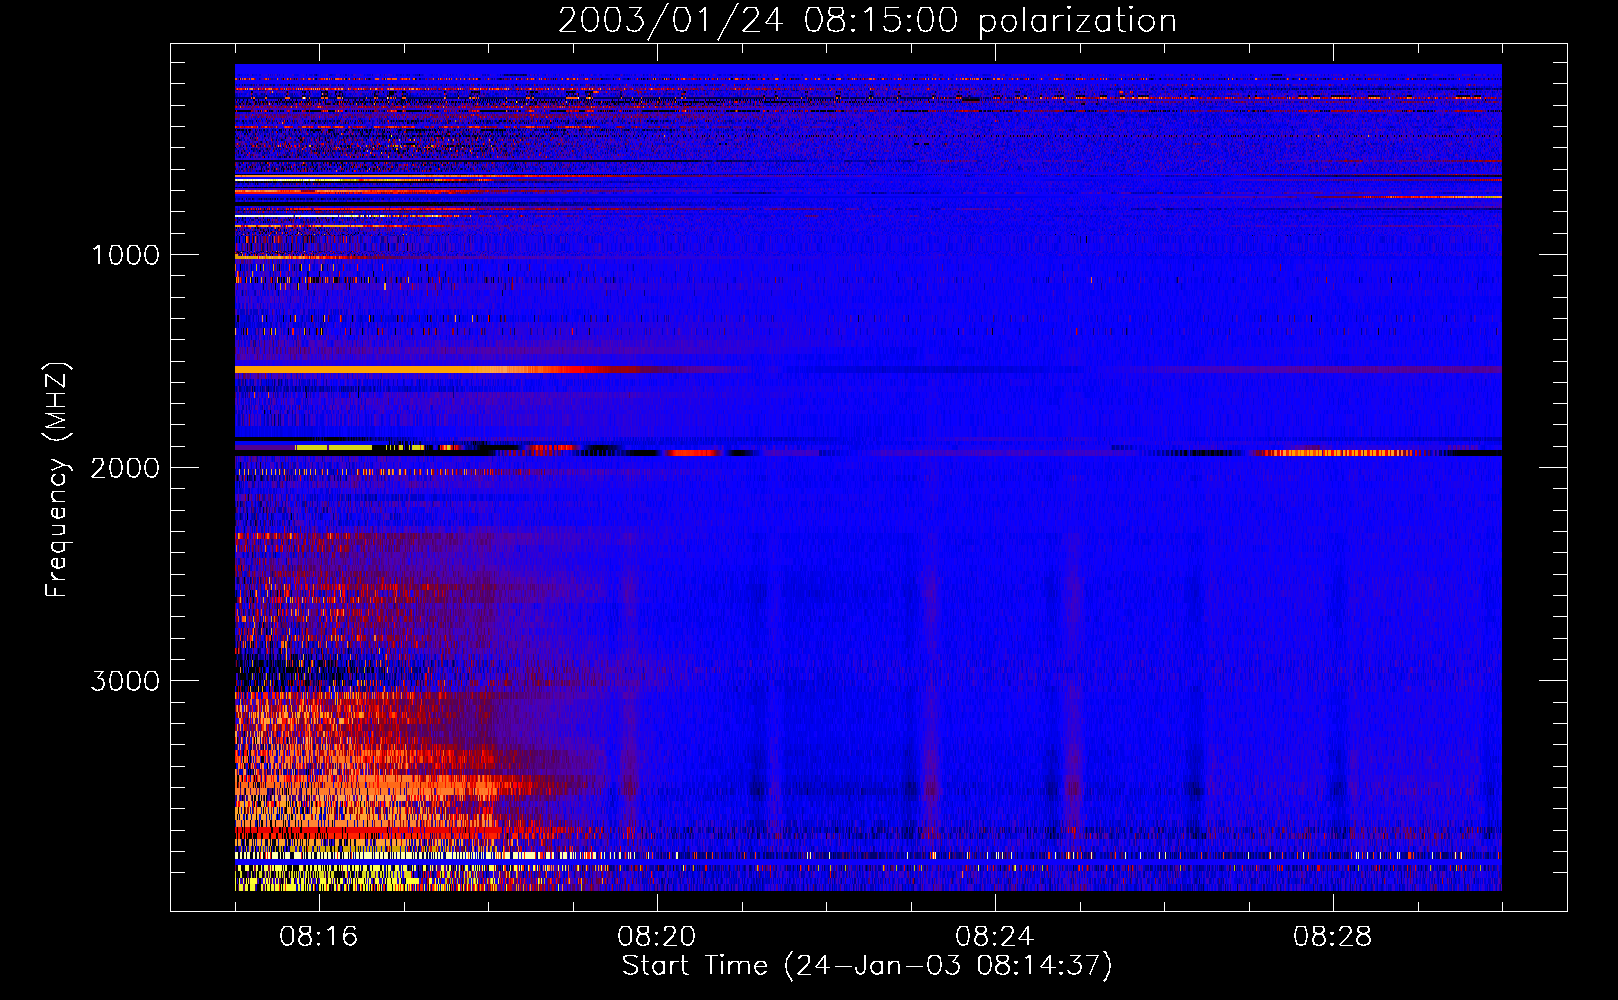Click the 08:28 time tick label

[x=1333, y=937]
